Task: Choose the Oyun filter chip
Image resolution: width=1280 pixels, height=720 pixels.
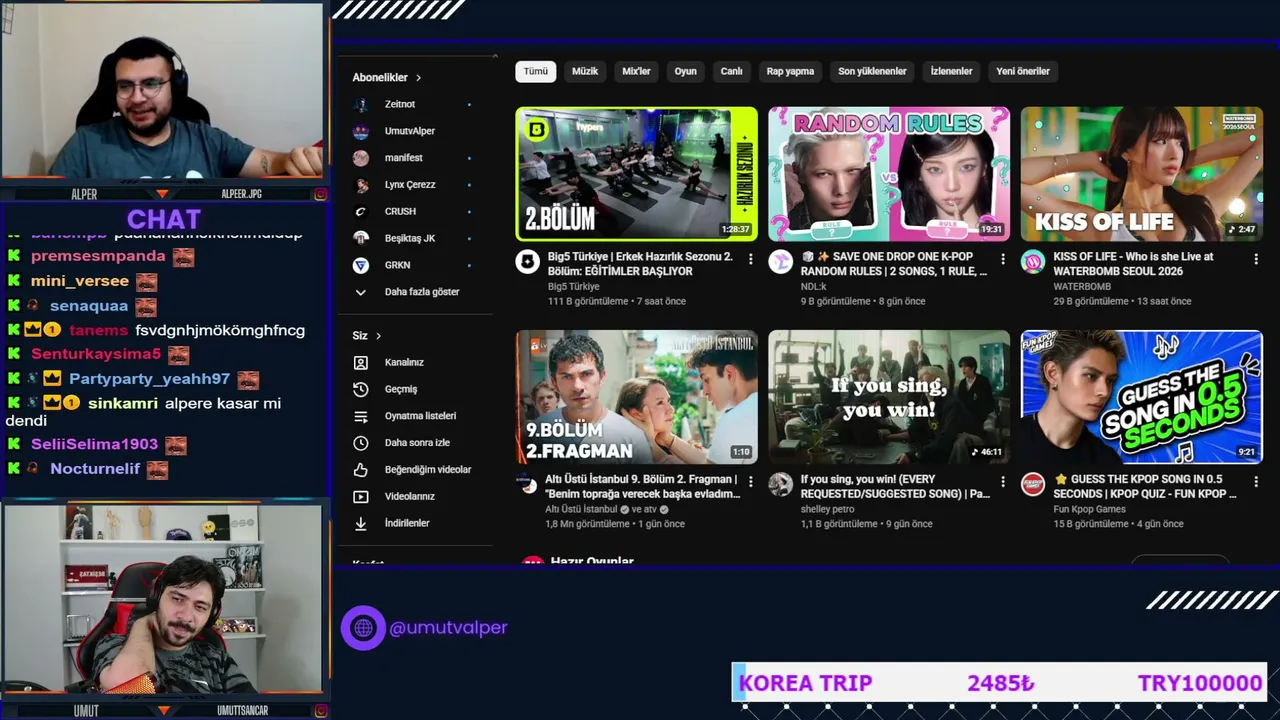Action: point(685,71)
